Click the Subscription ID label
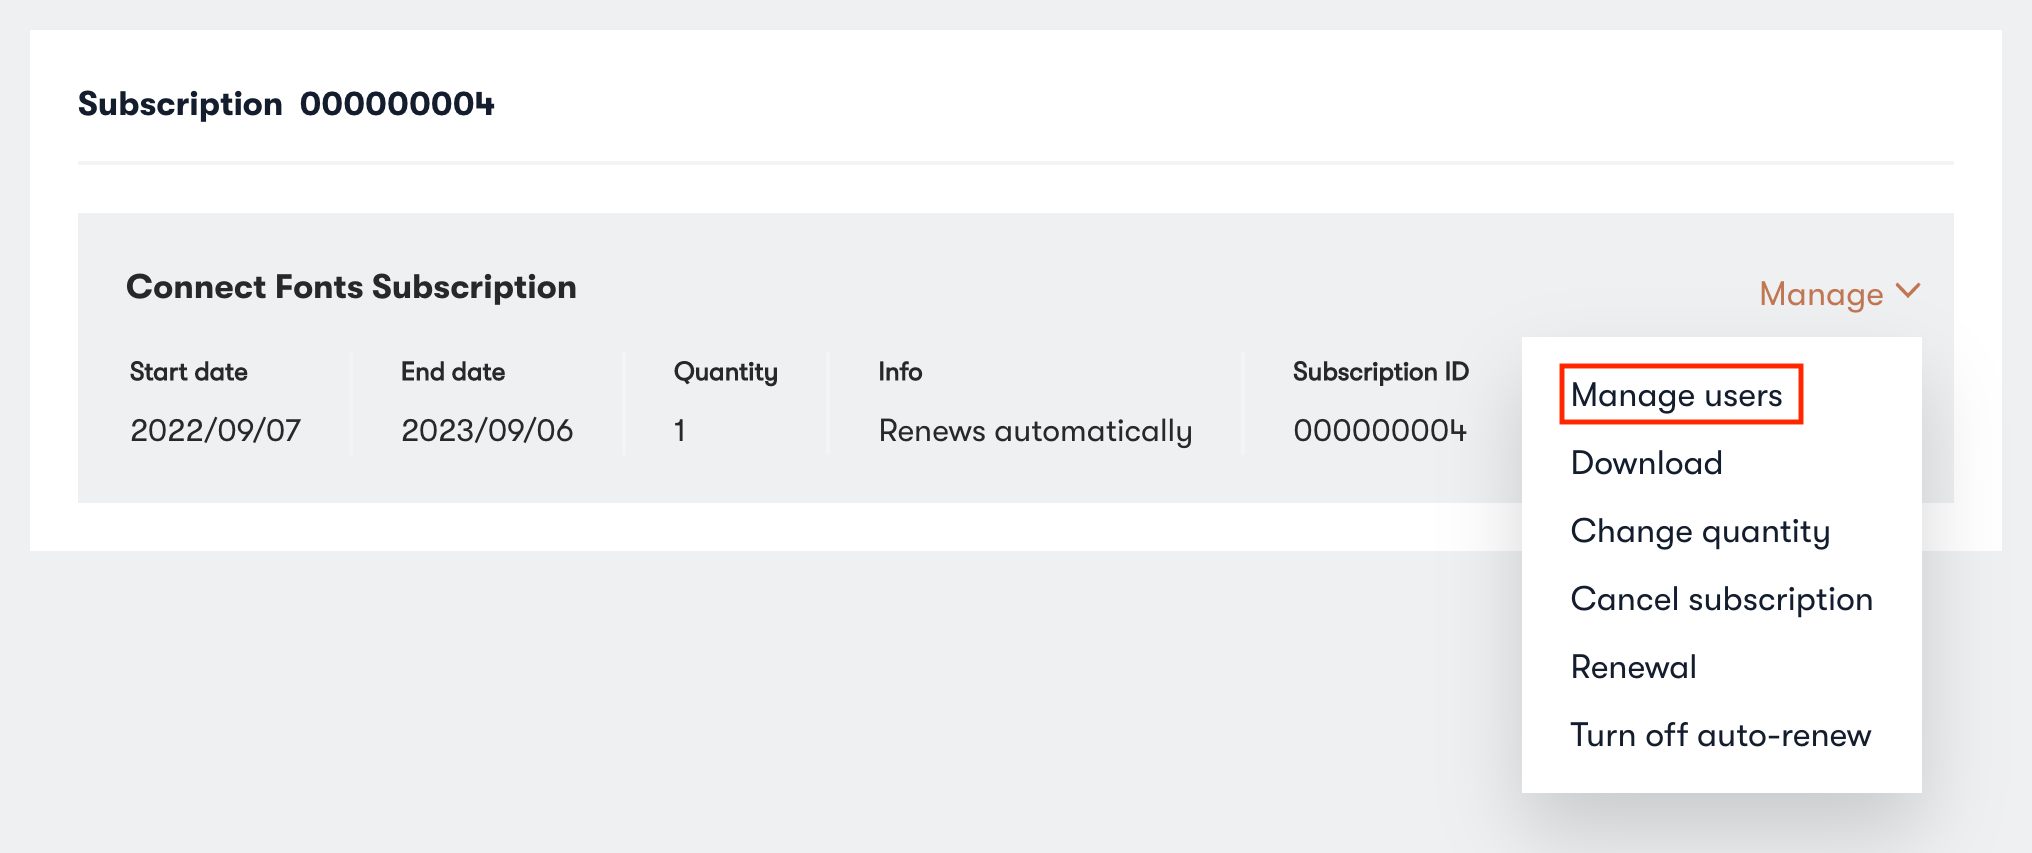The width and height of the screenshot is (2032, 853). tap(1380, 372)
